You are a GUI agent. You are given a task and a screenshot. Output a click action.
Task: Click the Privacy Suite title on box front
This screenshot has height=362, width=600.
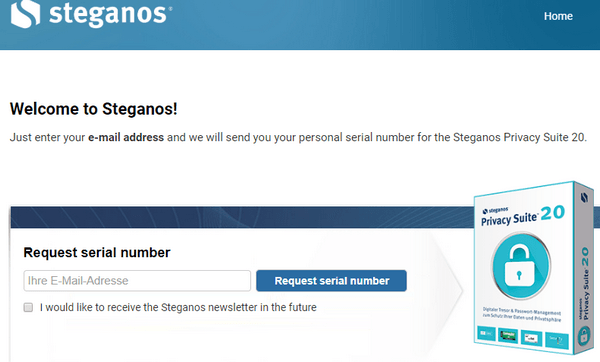[x=509, y=219]
